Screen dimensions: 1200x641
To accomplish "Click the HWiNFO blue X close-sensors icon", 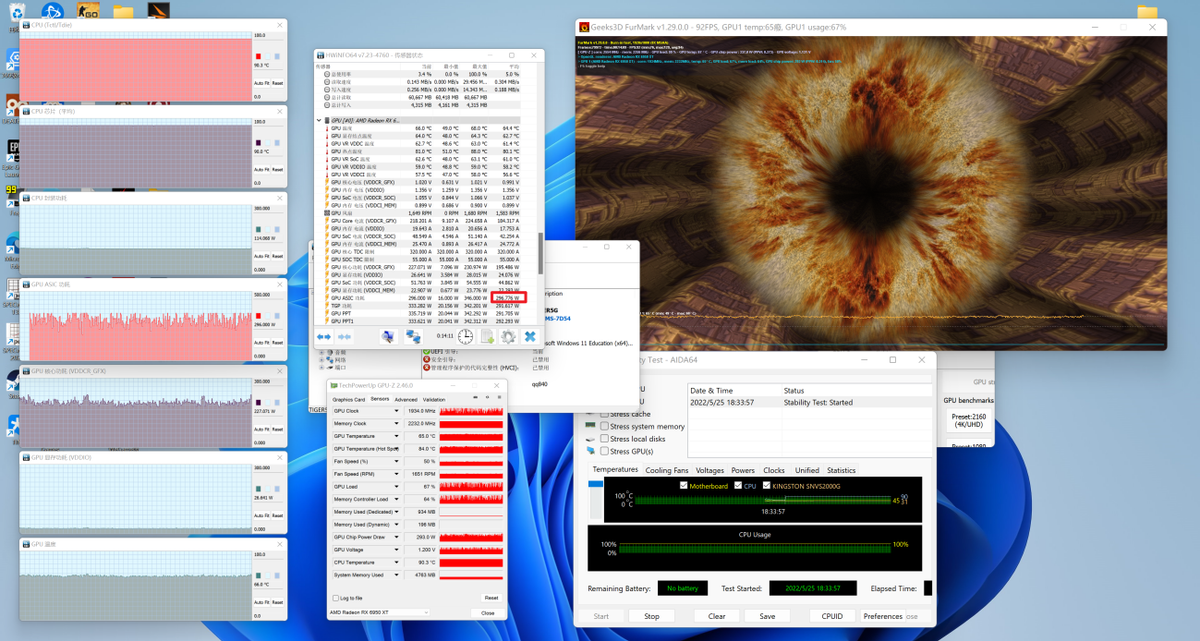I will coord(530,337).
